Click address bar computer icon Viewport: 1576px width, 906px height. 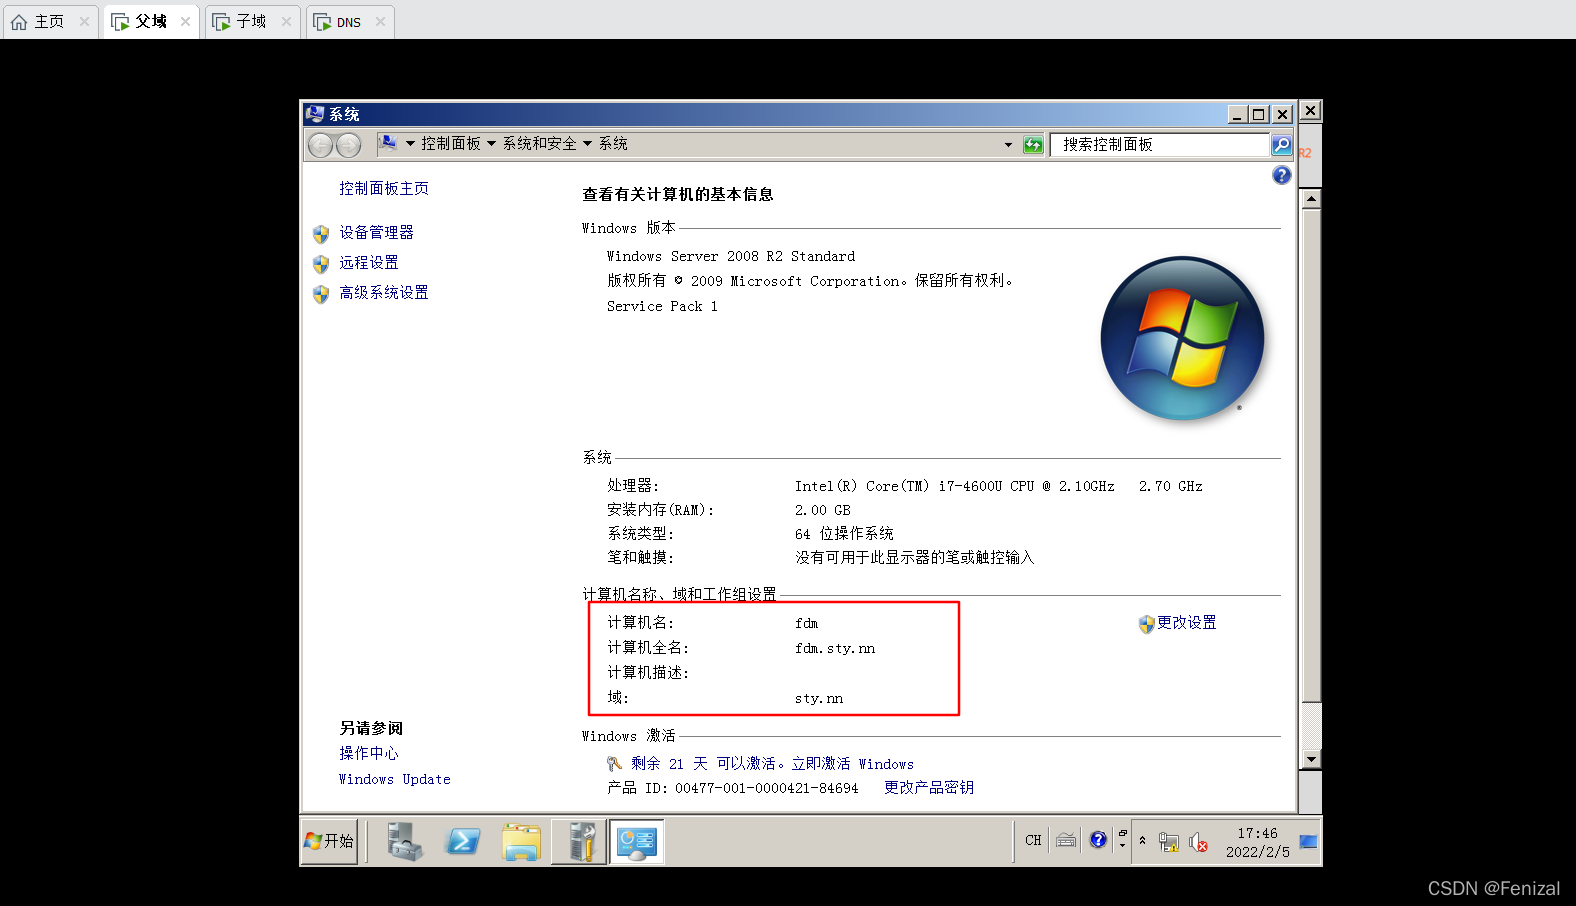point(388,144)
